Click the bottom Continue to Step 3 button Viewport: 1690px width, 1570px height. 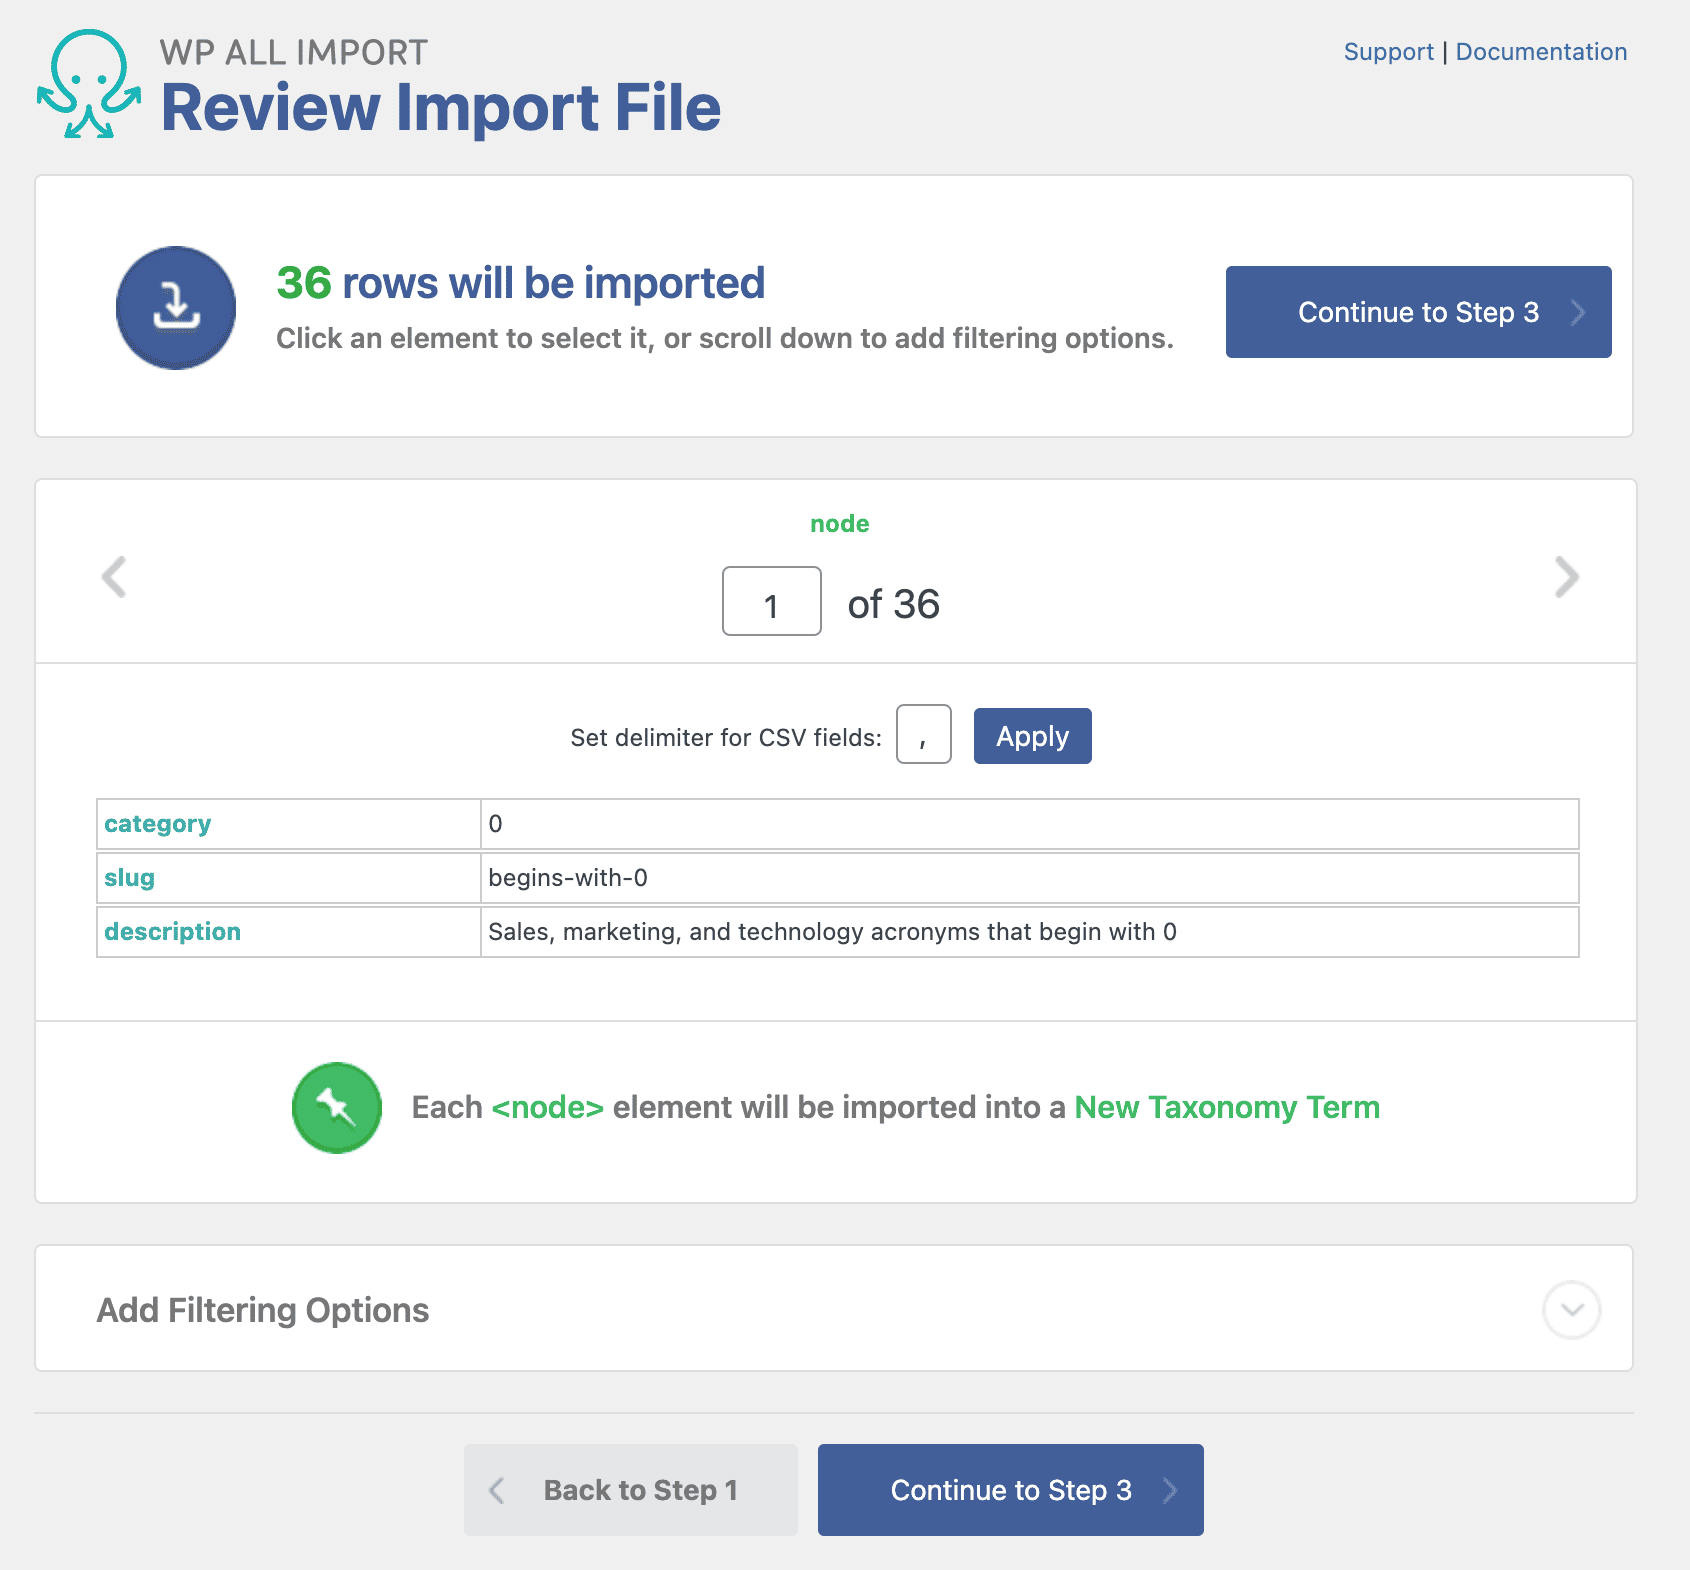click(1010, 1490)
